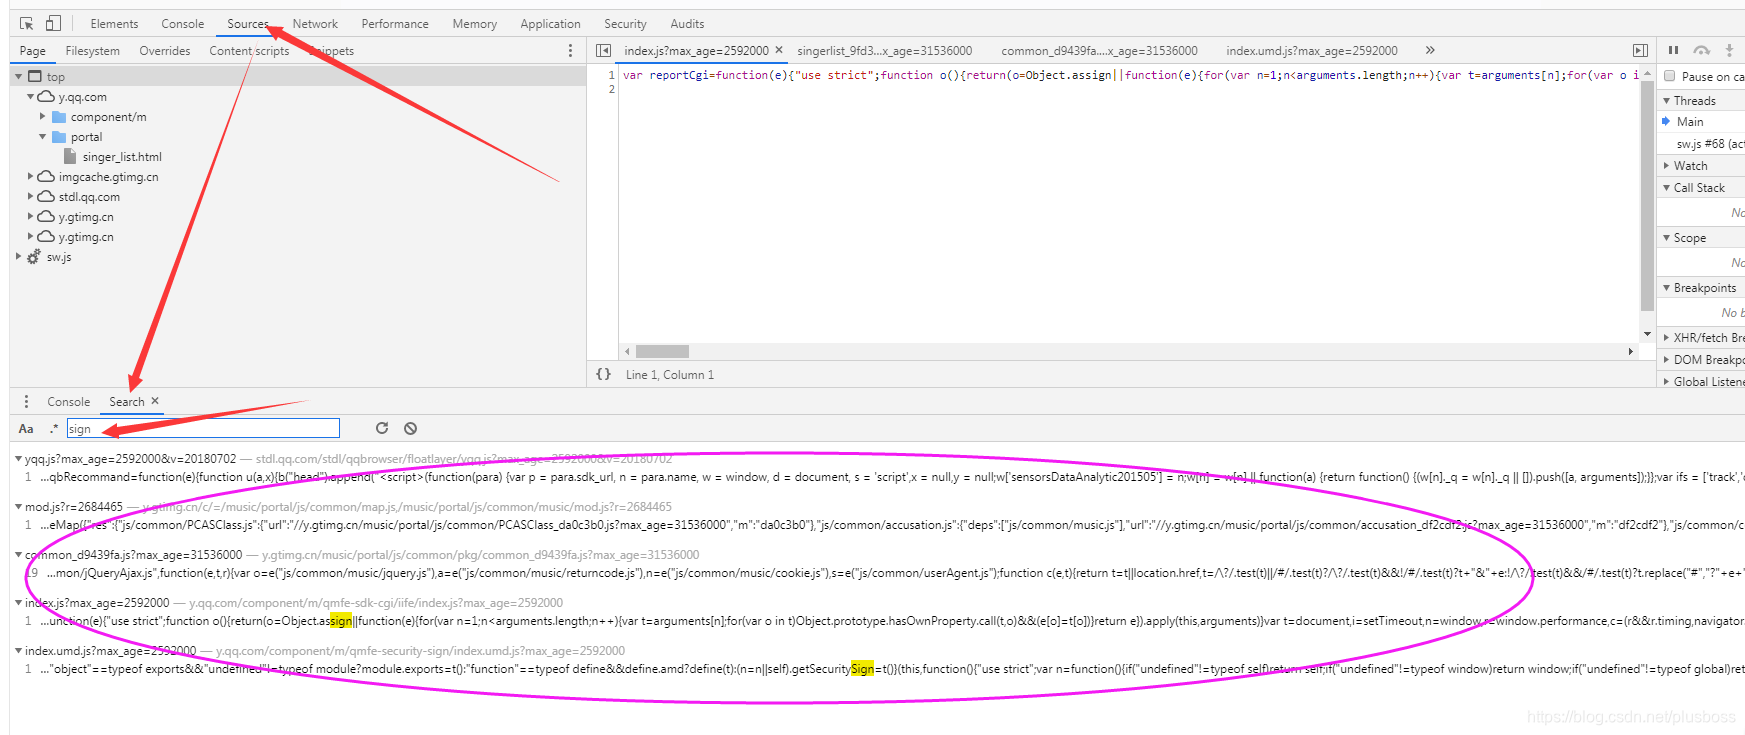Switch to Overrides navigator tab
1745x735 pixels.
pyautogui.click(x=165, y=51)
